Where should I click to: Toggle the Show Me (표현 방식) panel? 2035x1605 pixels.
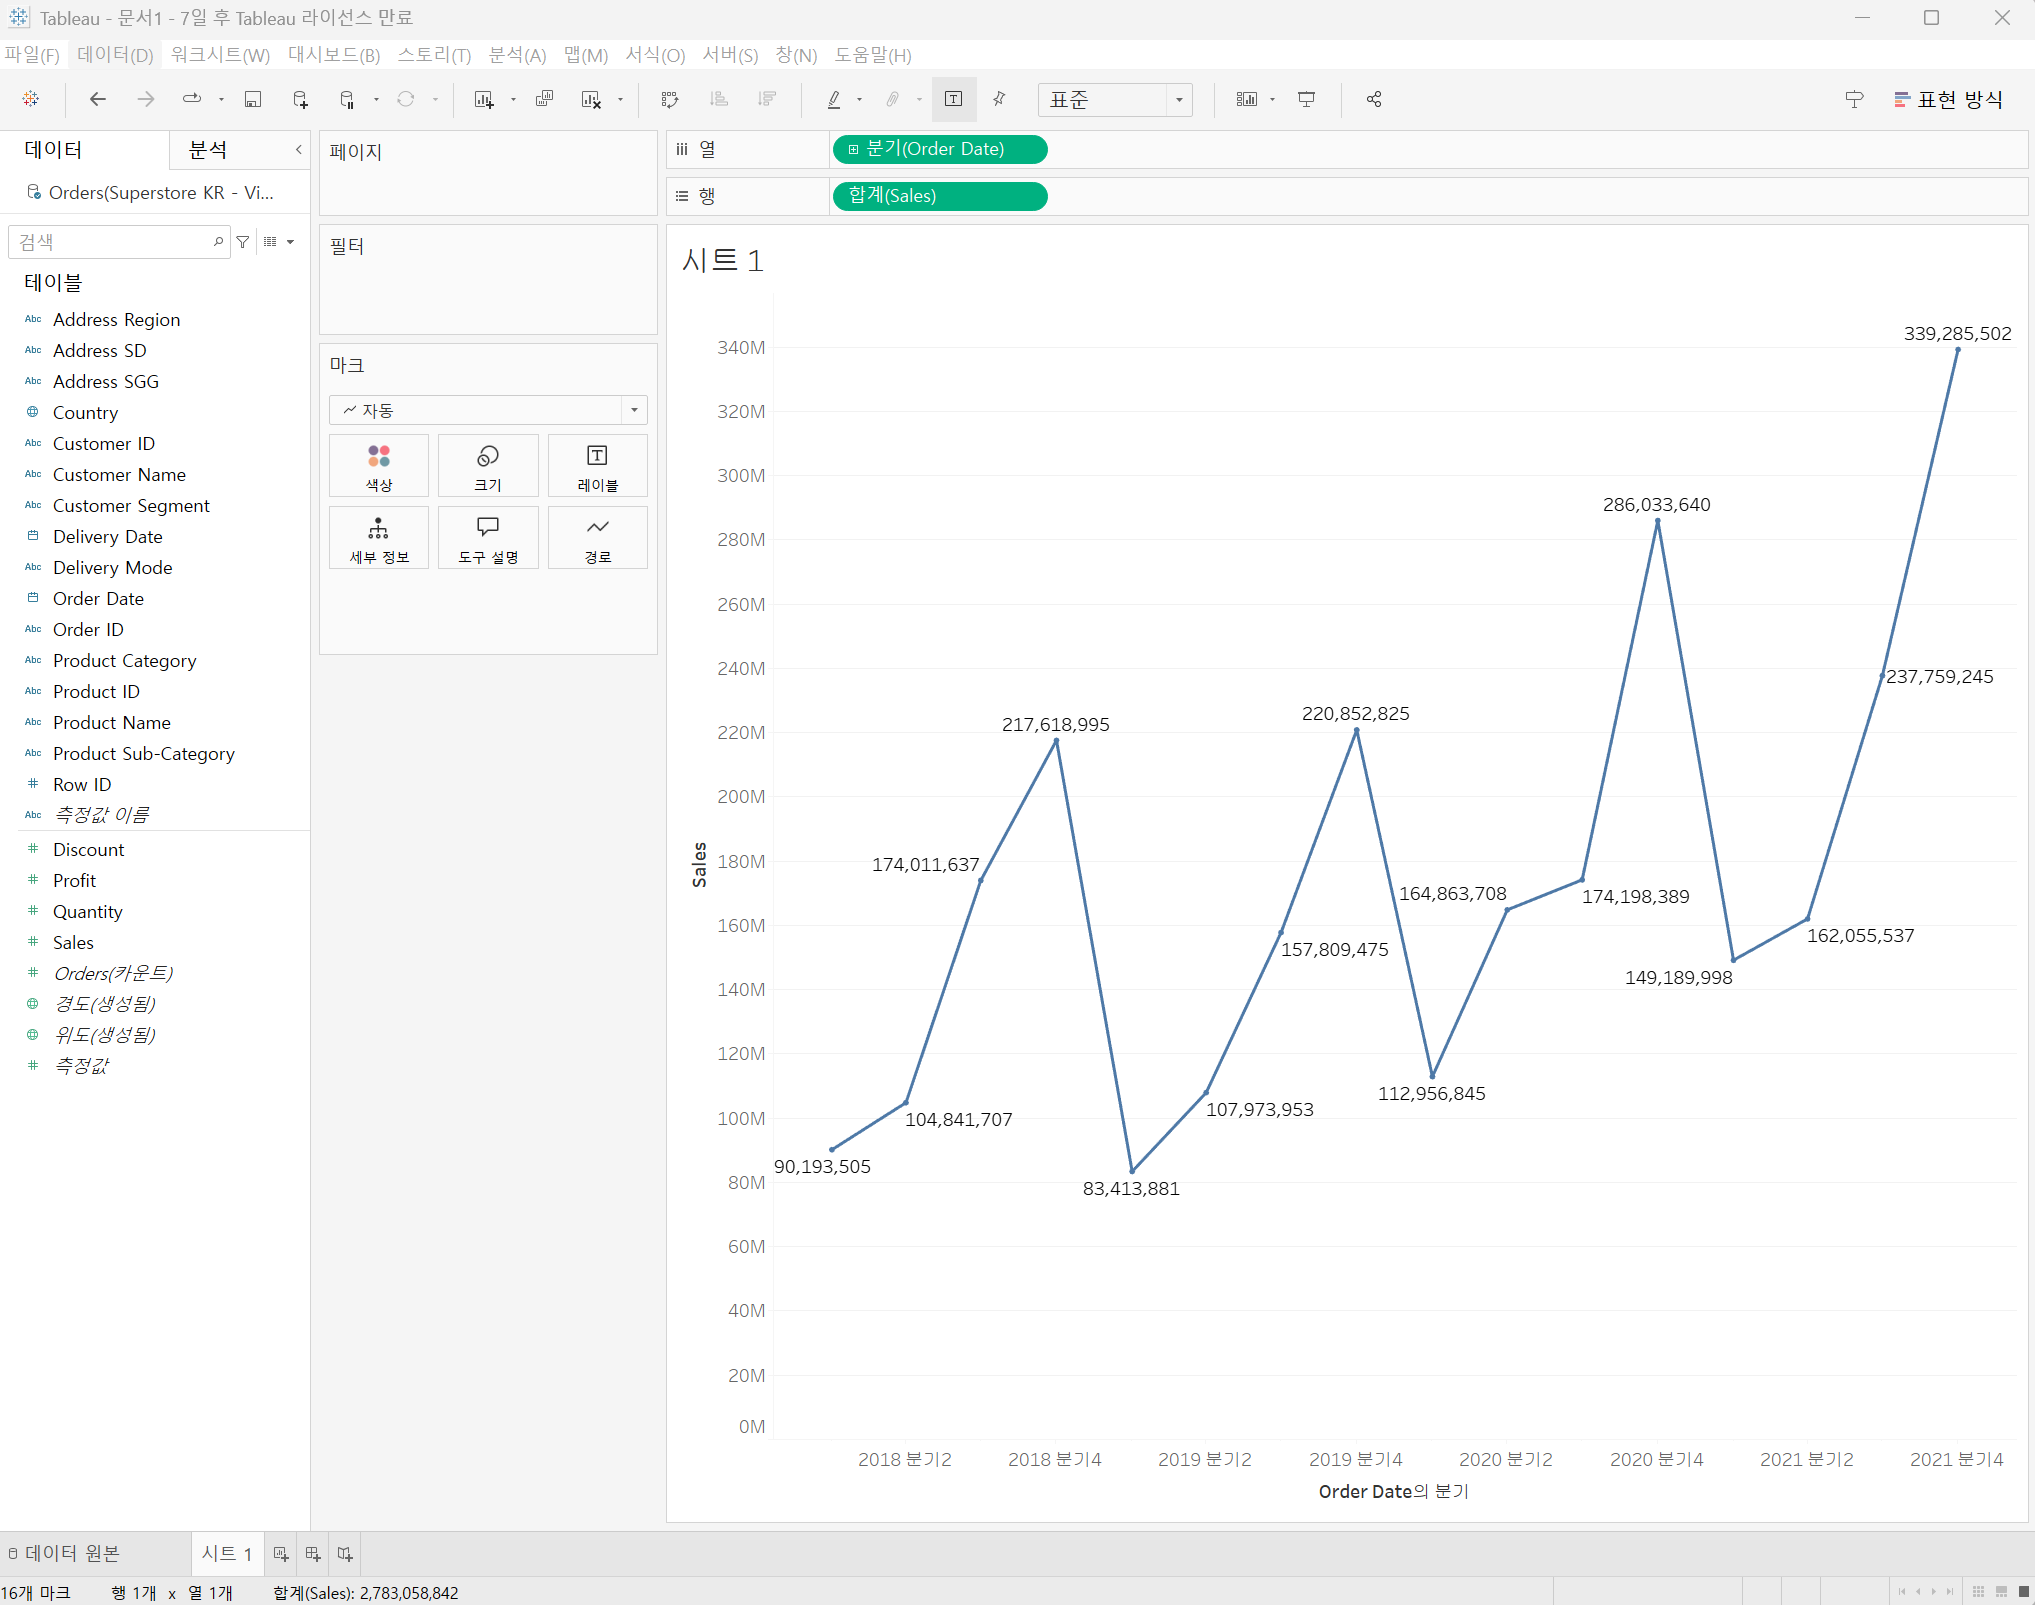click(x=1948, y=99)
